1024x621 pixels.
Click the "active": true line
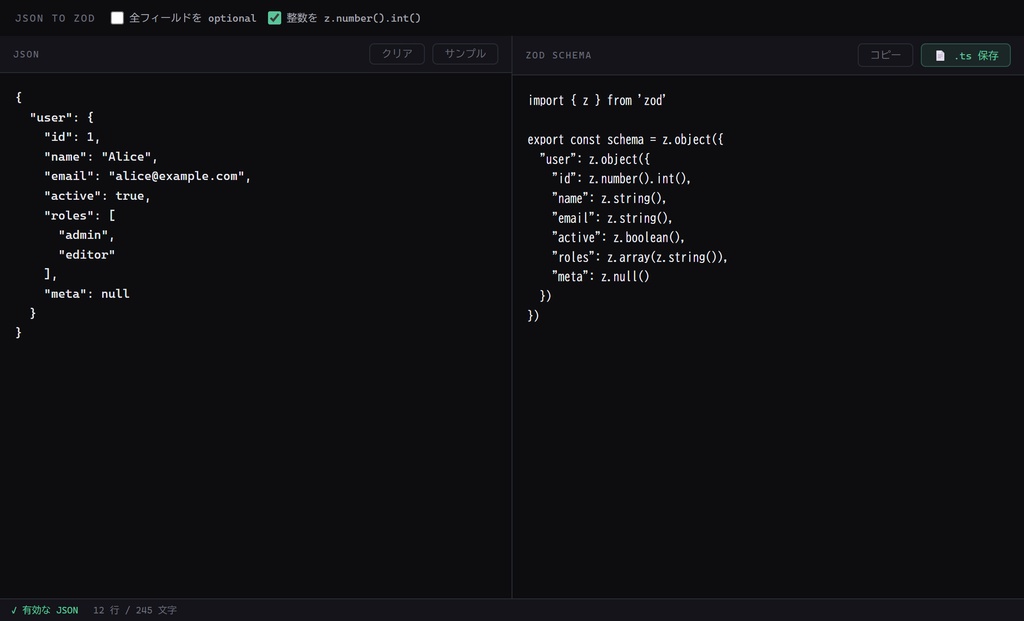97,196
